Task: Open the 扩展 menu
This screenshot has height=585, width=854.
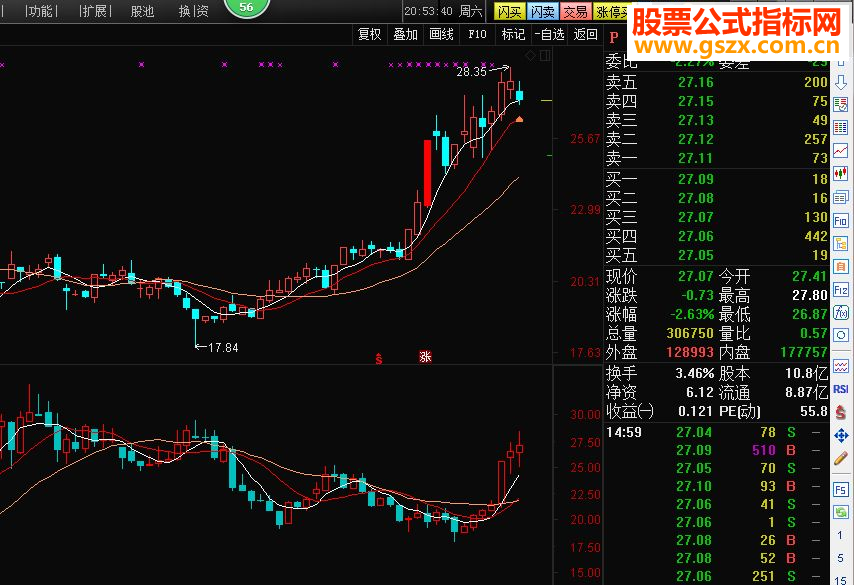Action: [95, 11]
